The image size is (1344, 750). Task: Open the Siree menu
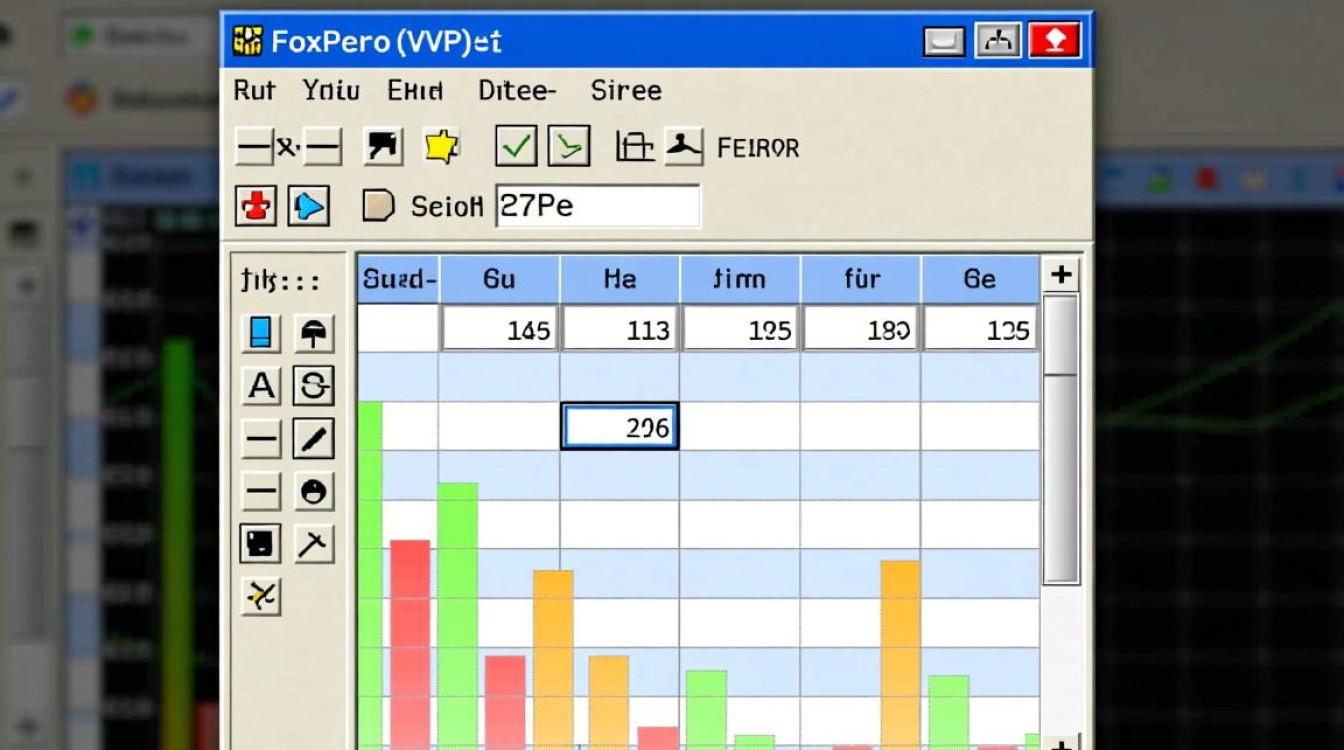[x=626, y=91]
